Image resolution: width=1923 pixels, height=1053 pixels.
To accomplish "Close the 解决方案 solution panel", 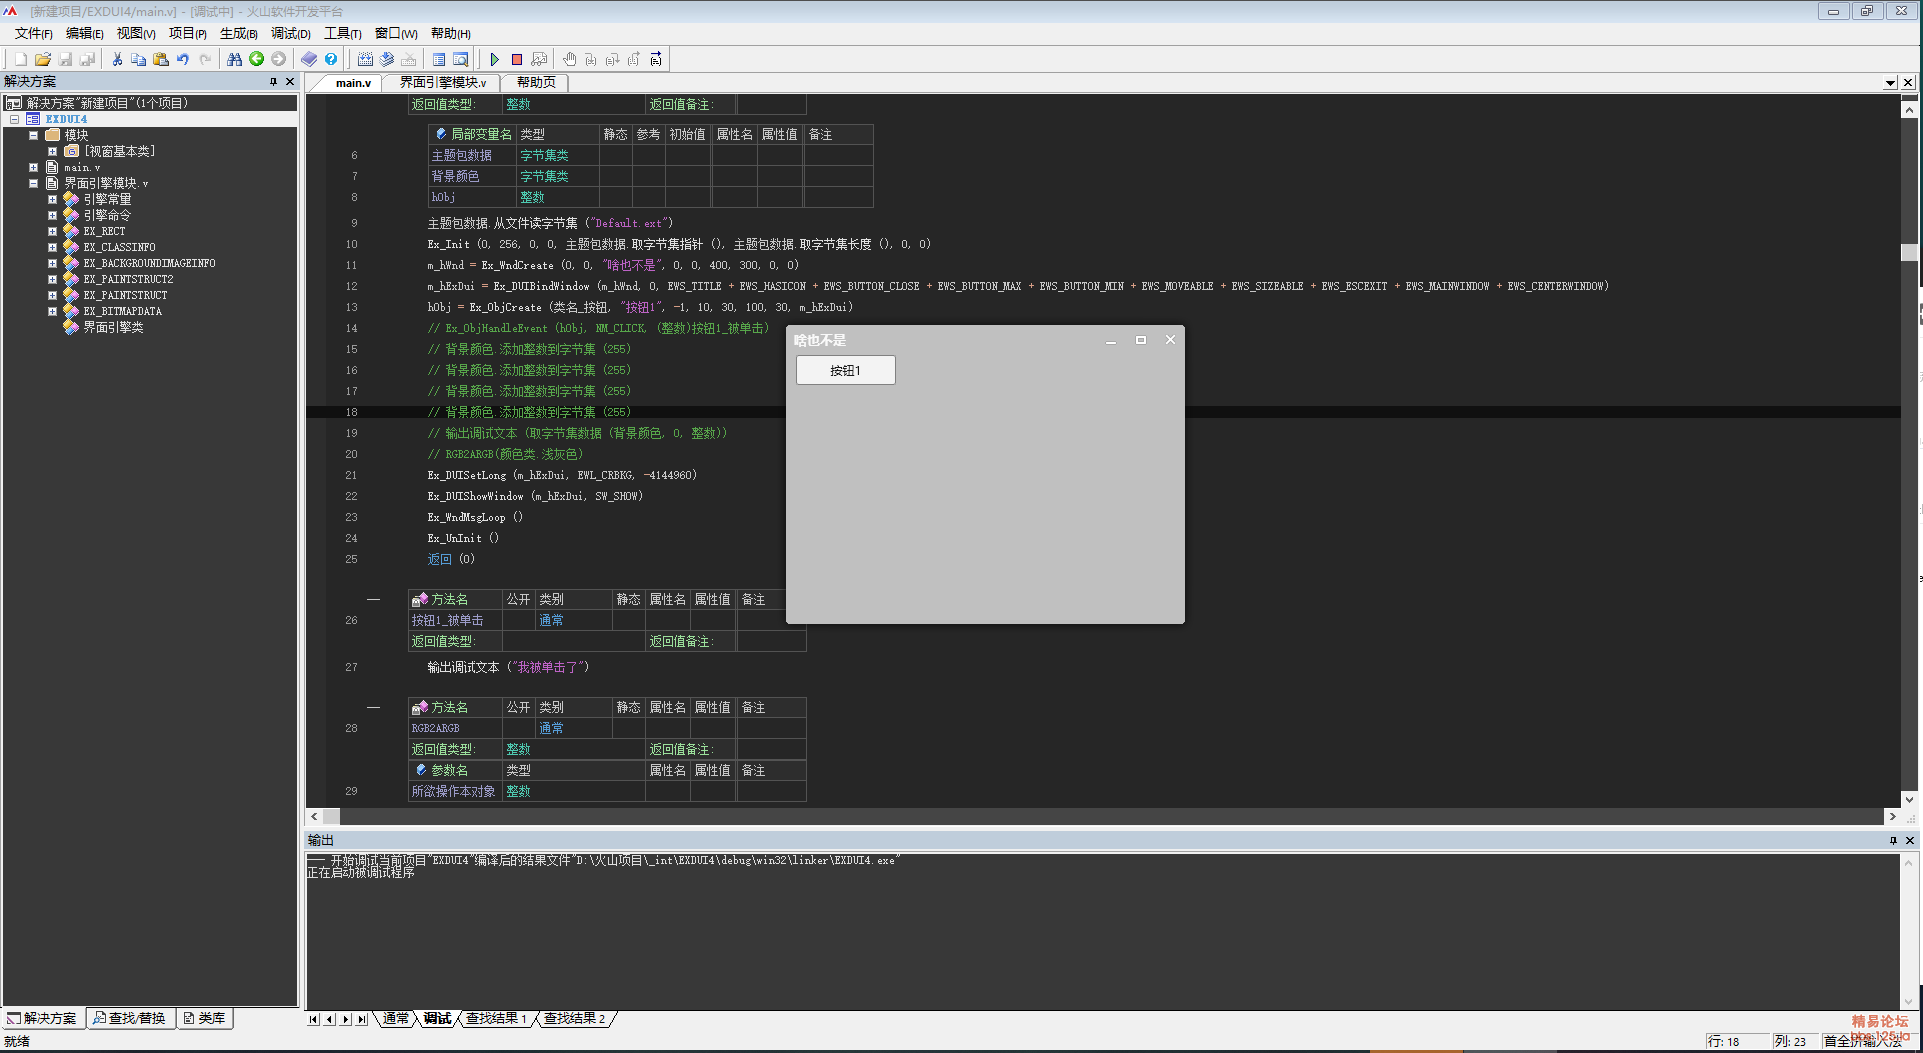I will tap(290, 81).
